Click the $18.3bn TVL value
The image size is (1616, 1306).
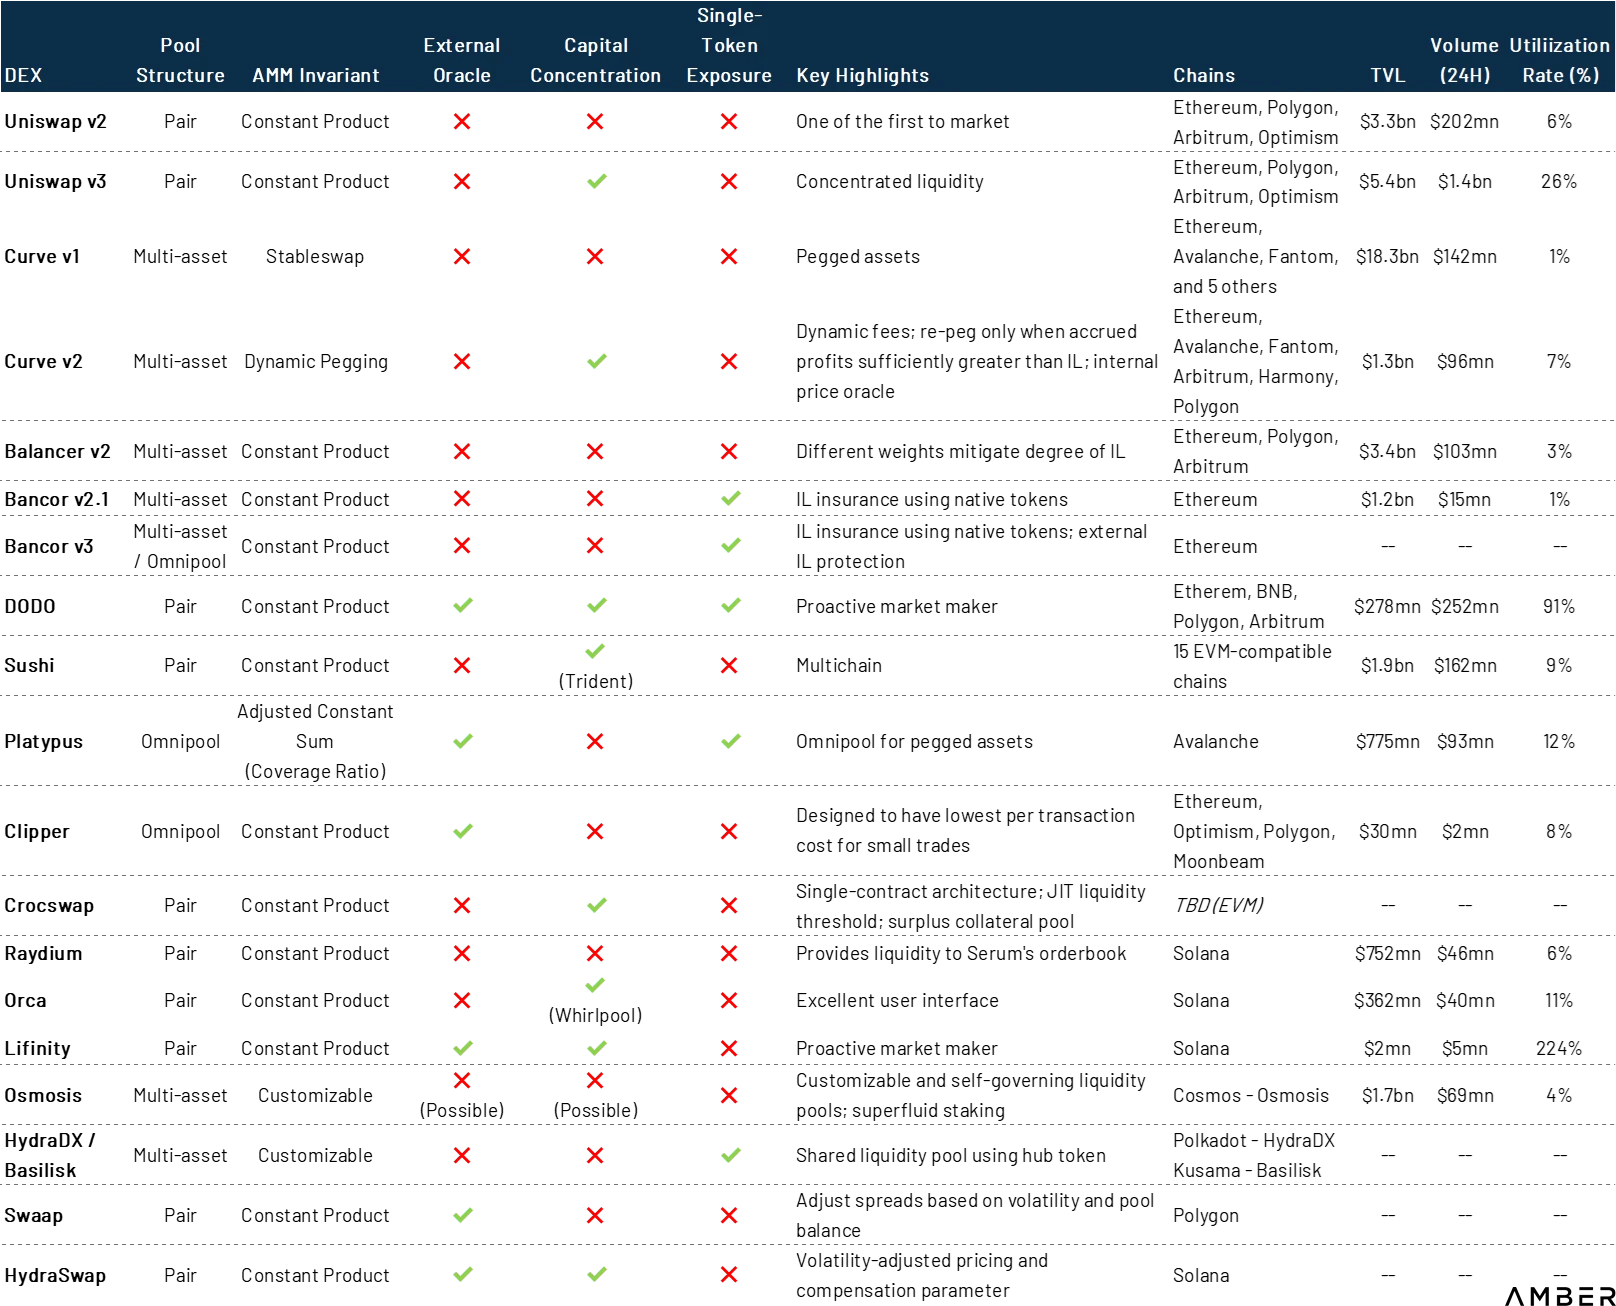(1387, 256)
